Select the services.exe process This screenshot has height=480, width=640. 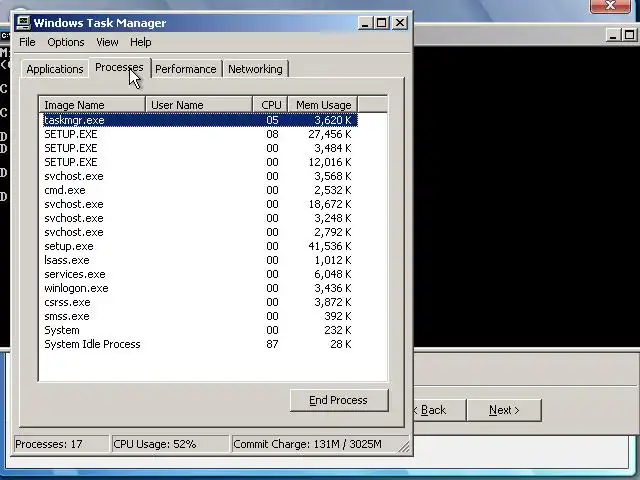click(200, 274)
